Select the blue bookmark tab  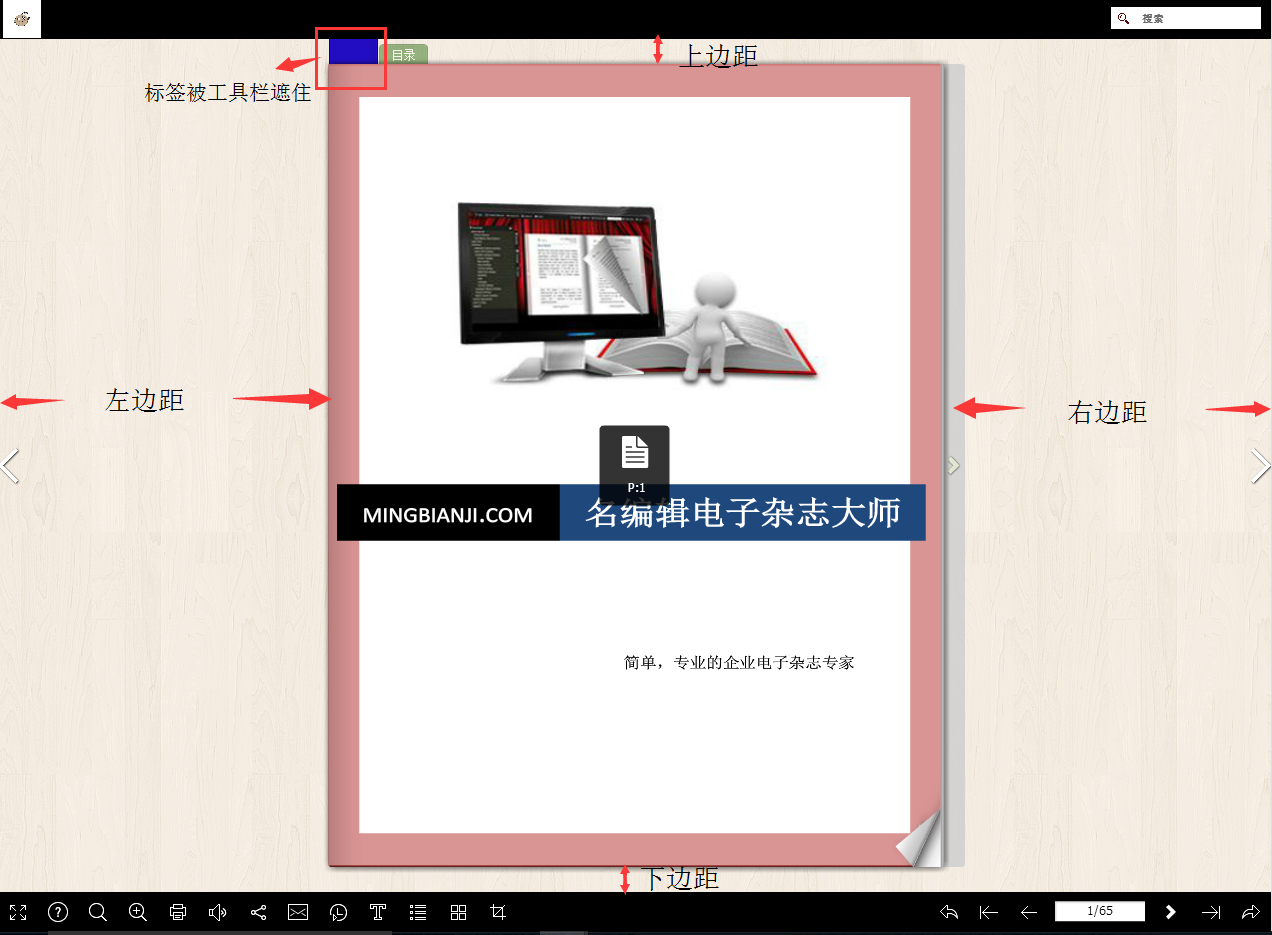tap(353, 52)
